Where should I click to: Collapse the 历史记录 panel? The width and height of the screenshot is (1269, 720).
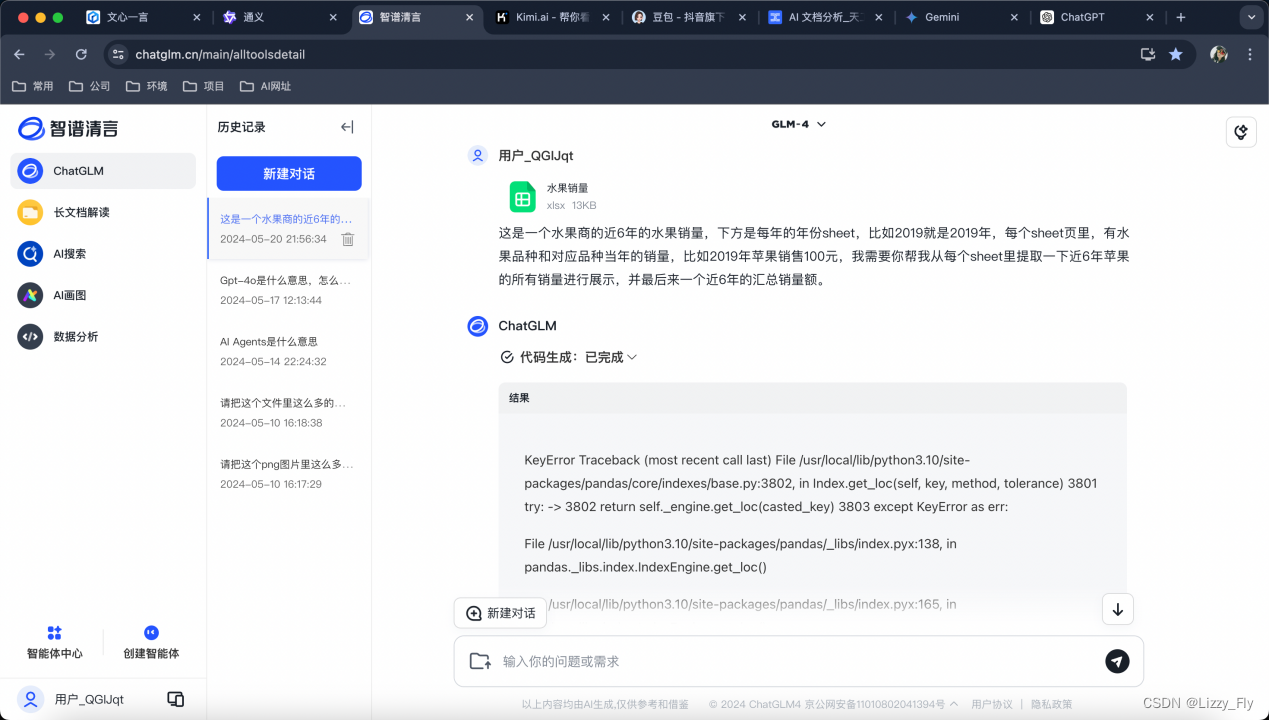347,127
